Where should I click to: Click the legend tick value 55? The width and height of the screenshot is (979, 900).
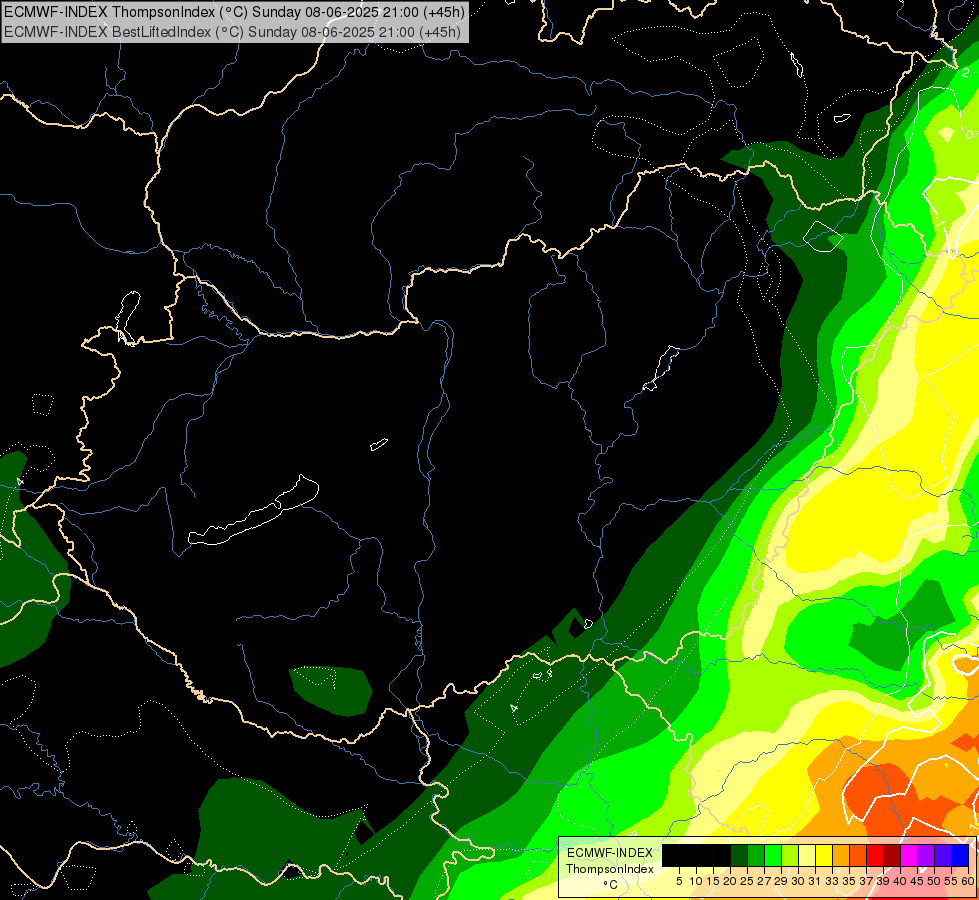(x=951, y=881)
